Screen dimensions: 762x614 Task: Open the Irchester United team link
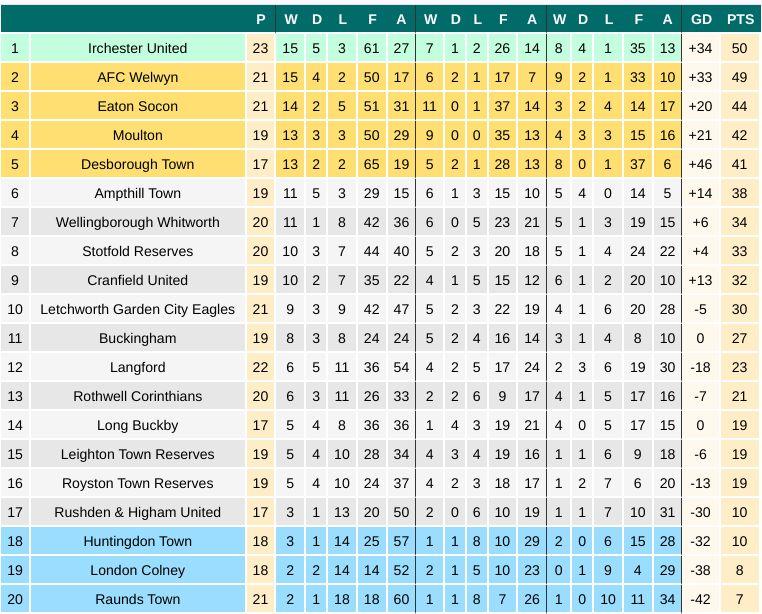coord(137,48)
